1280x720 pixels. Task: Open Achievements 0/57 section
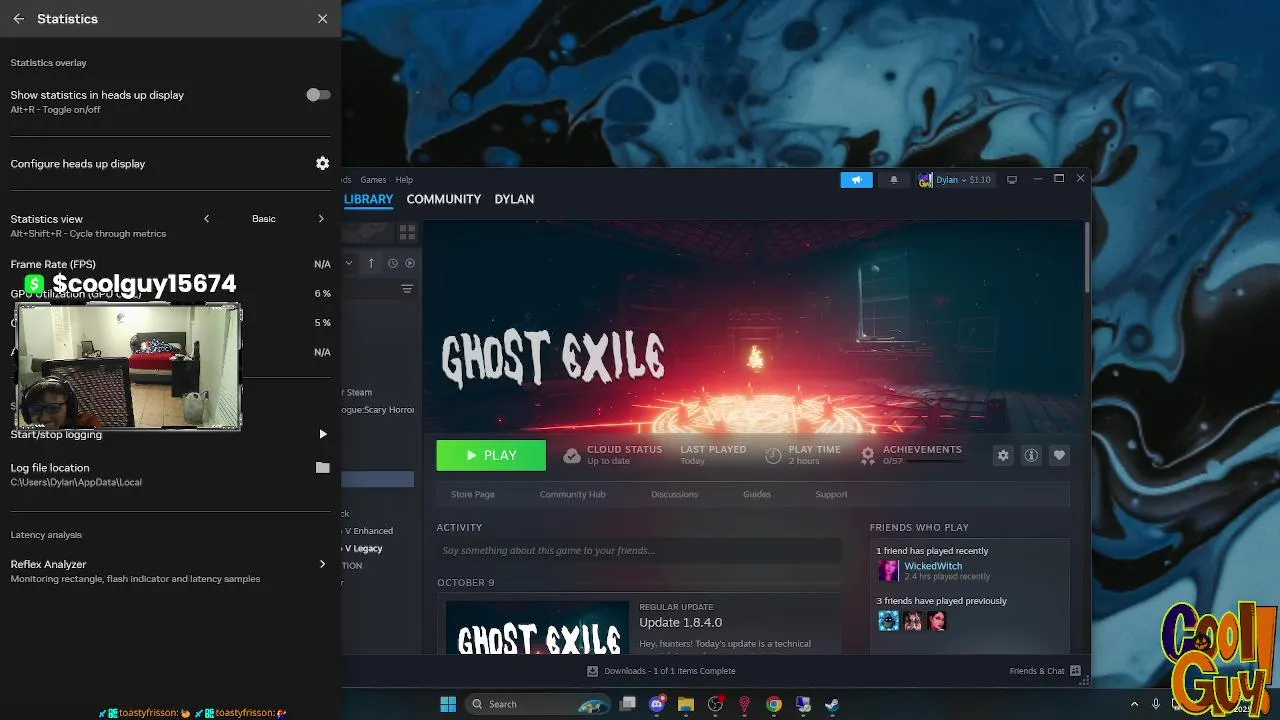pyautogui.click(x=911, y=455)
